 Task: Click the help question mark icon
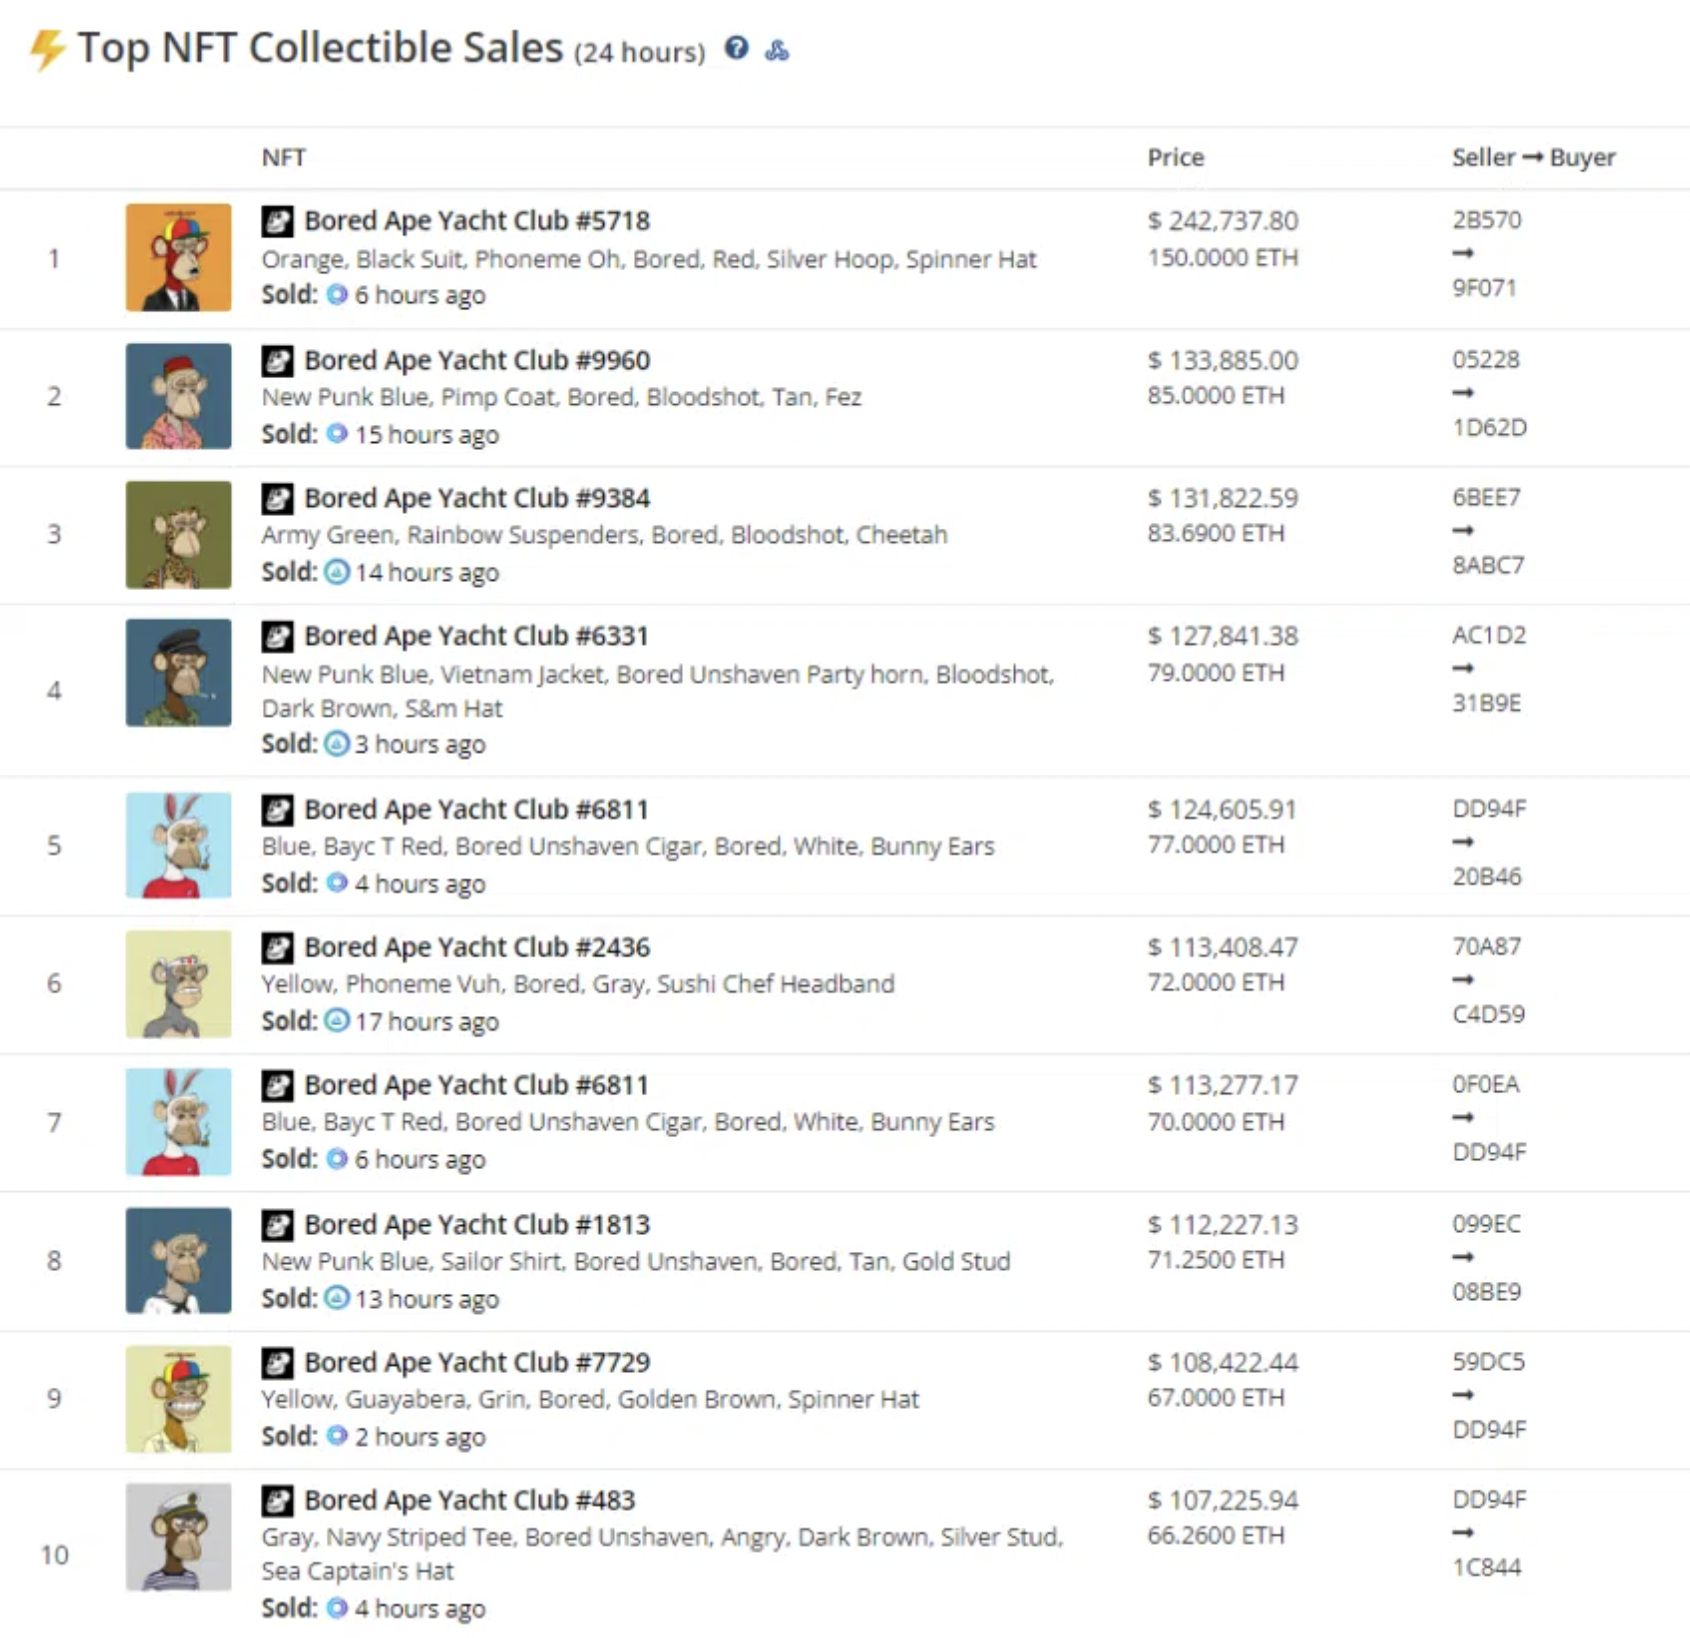(736, 48)
